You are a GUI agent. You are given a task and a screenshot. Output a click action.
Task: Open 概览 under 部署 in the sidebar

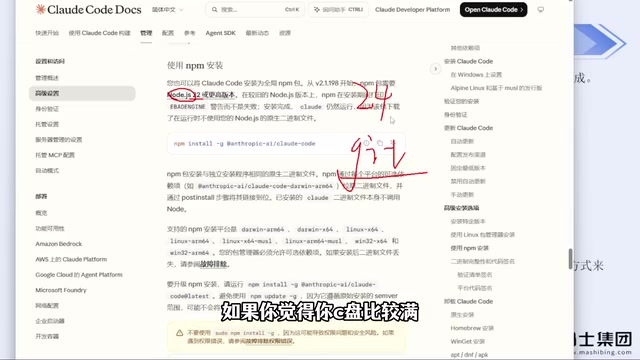[41, 213]
